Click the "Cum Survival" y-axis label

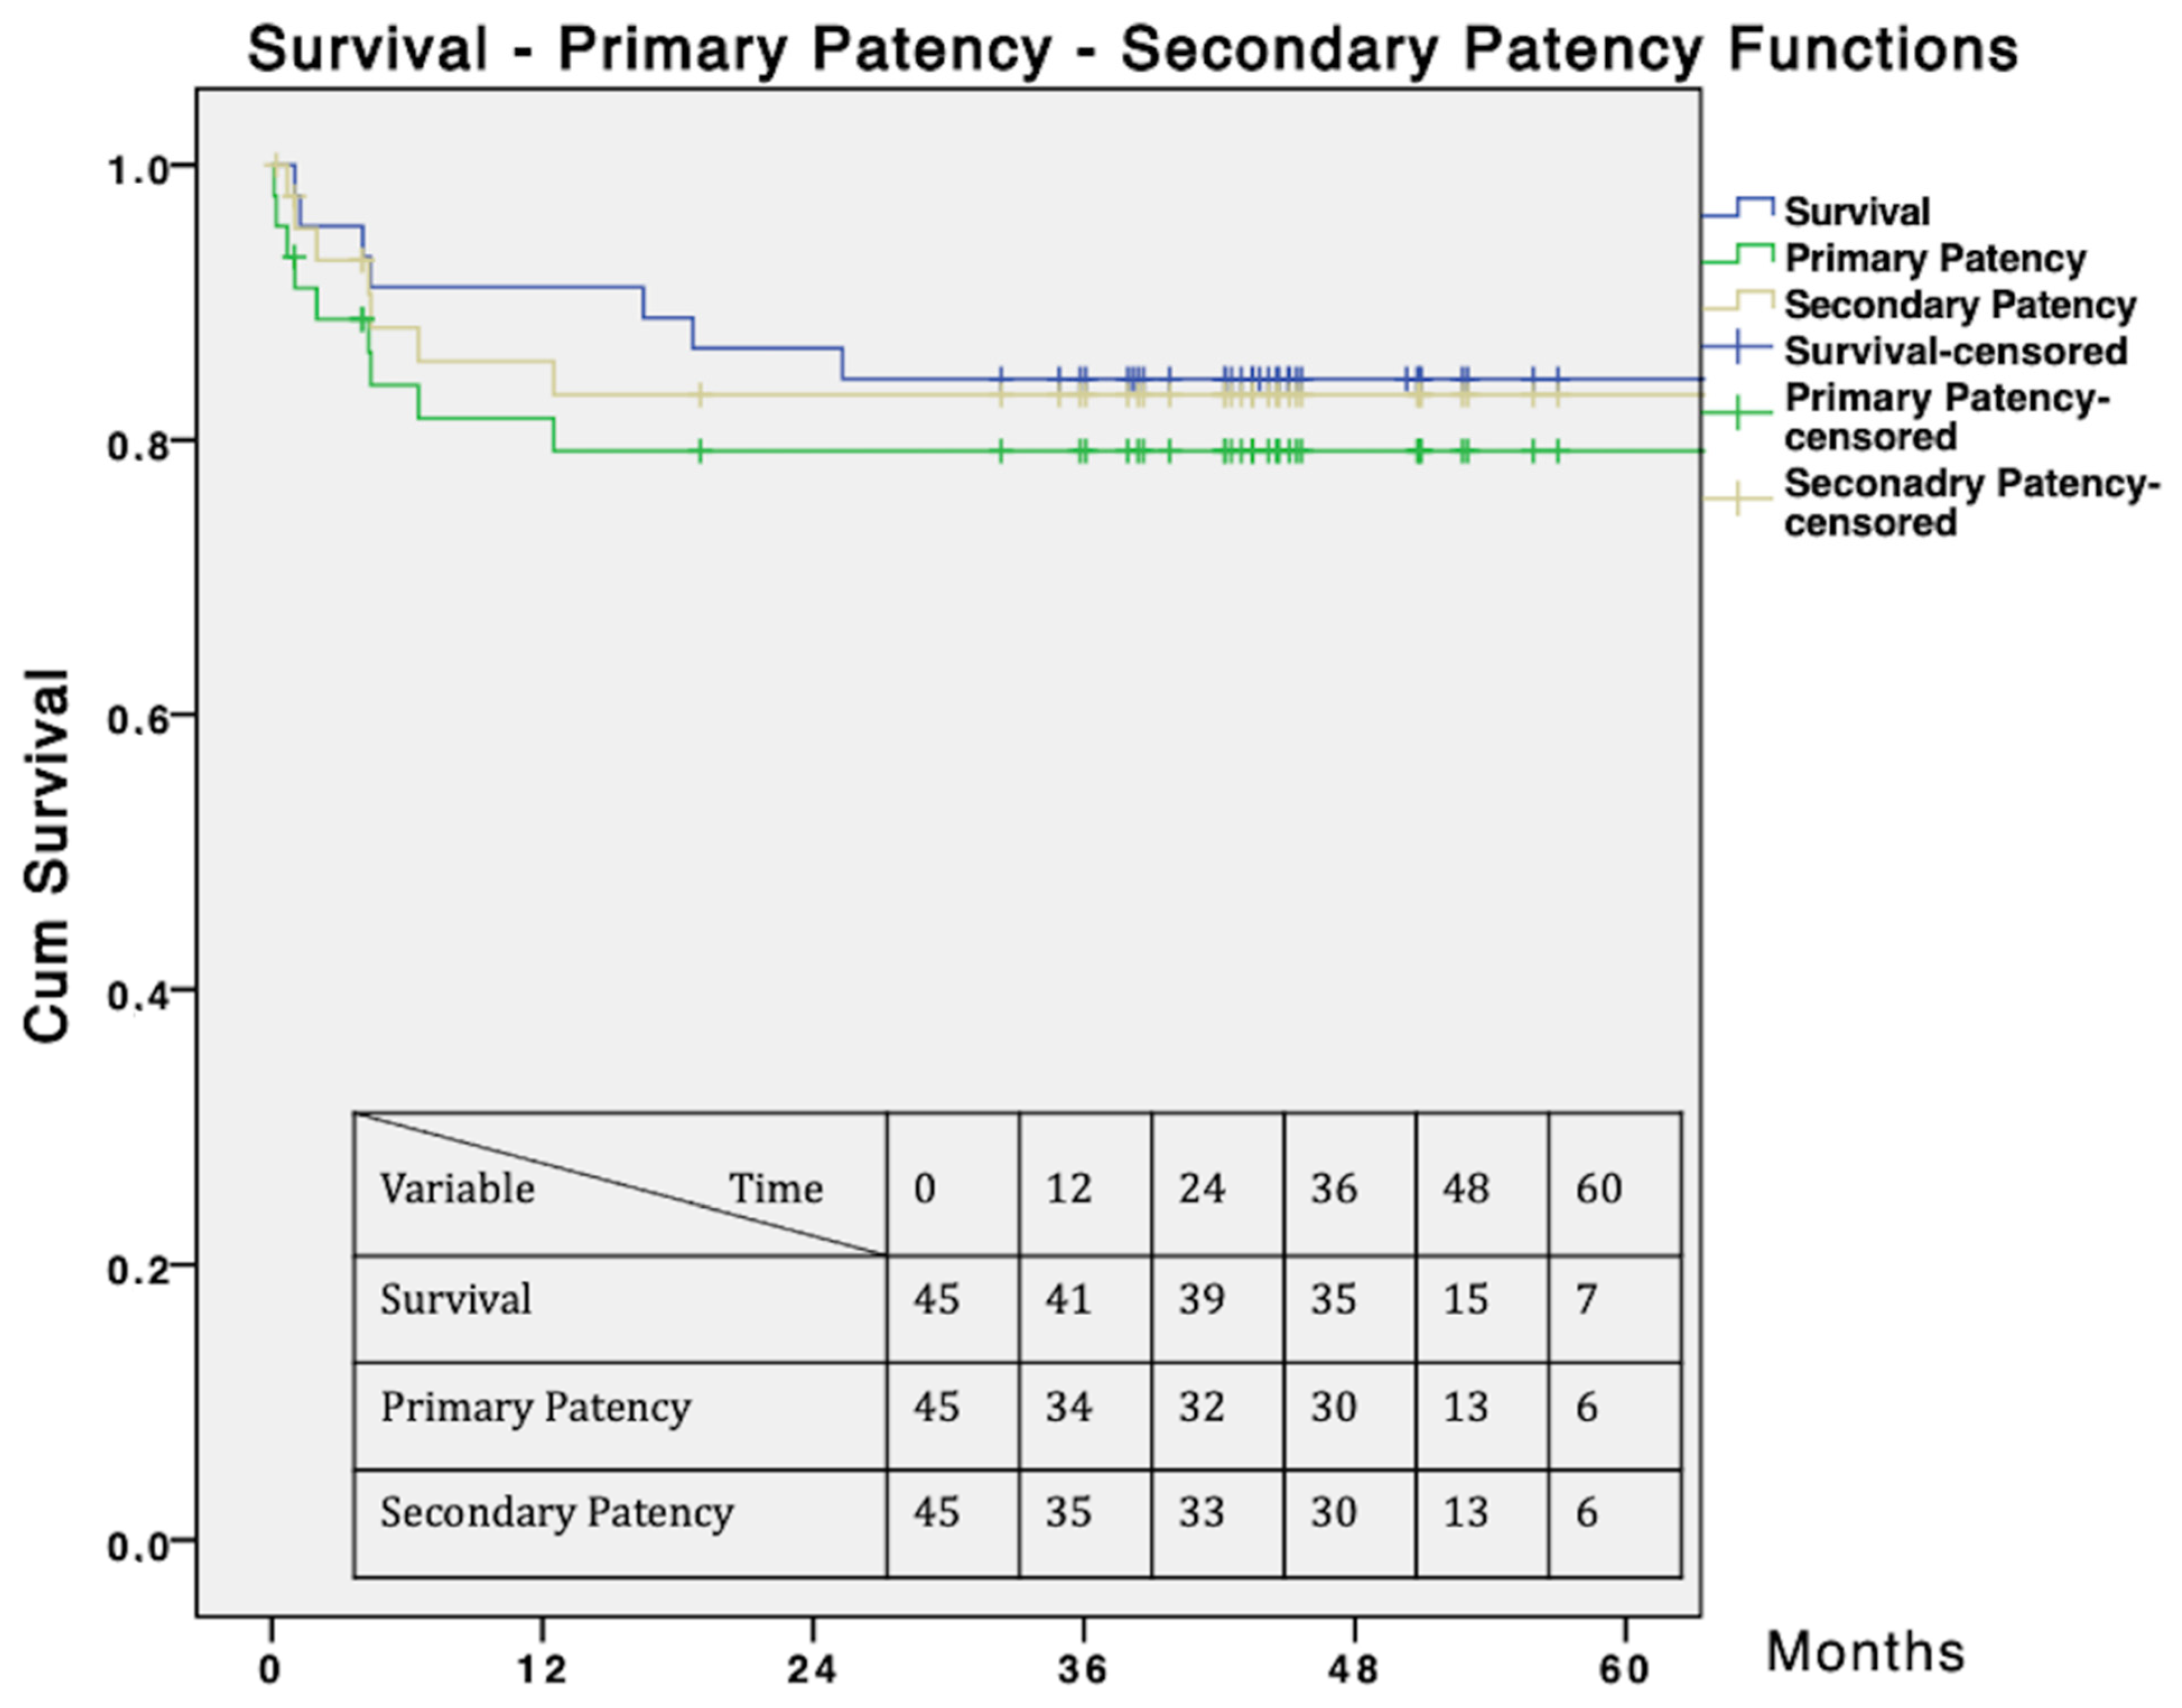[48, 855]
